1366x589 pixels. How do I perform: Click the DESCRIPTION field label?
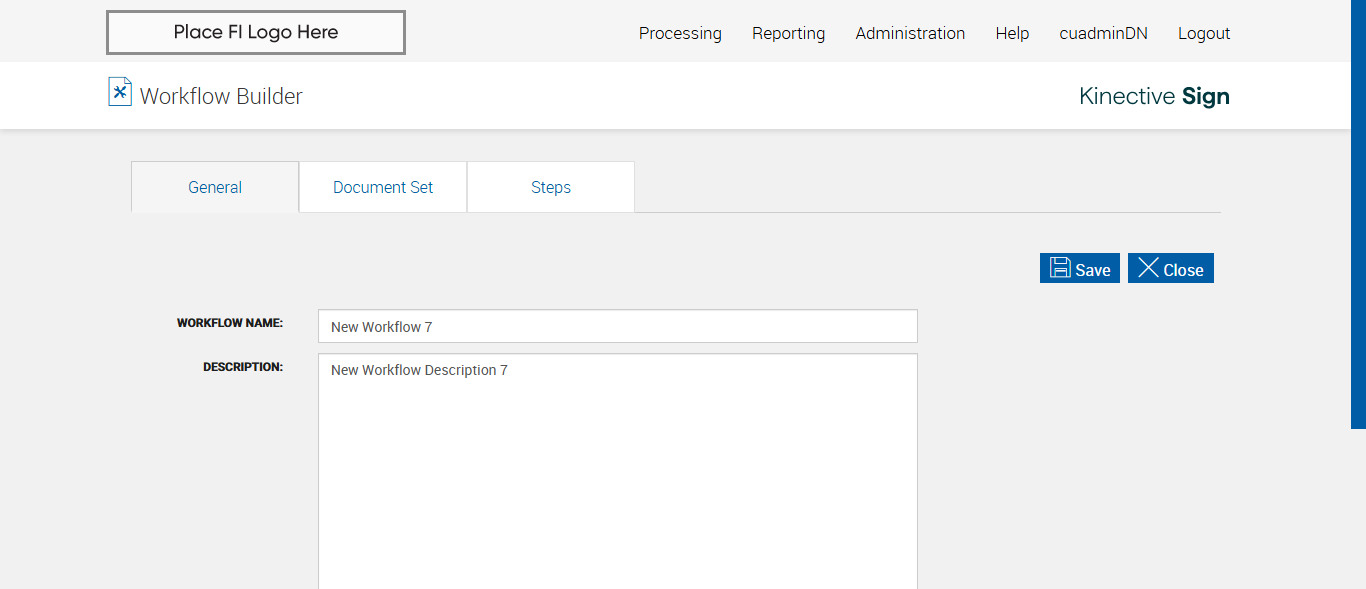pos(243,367)
